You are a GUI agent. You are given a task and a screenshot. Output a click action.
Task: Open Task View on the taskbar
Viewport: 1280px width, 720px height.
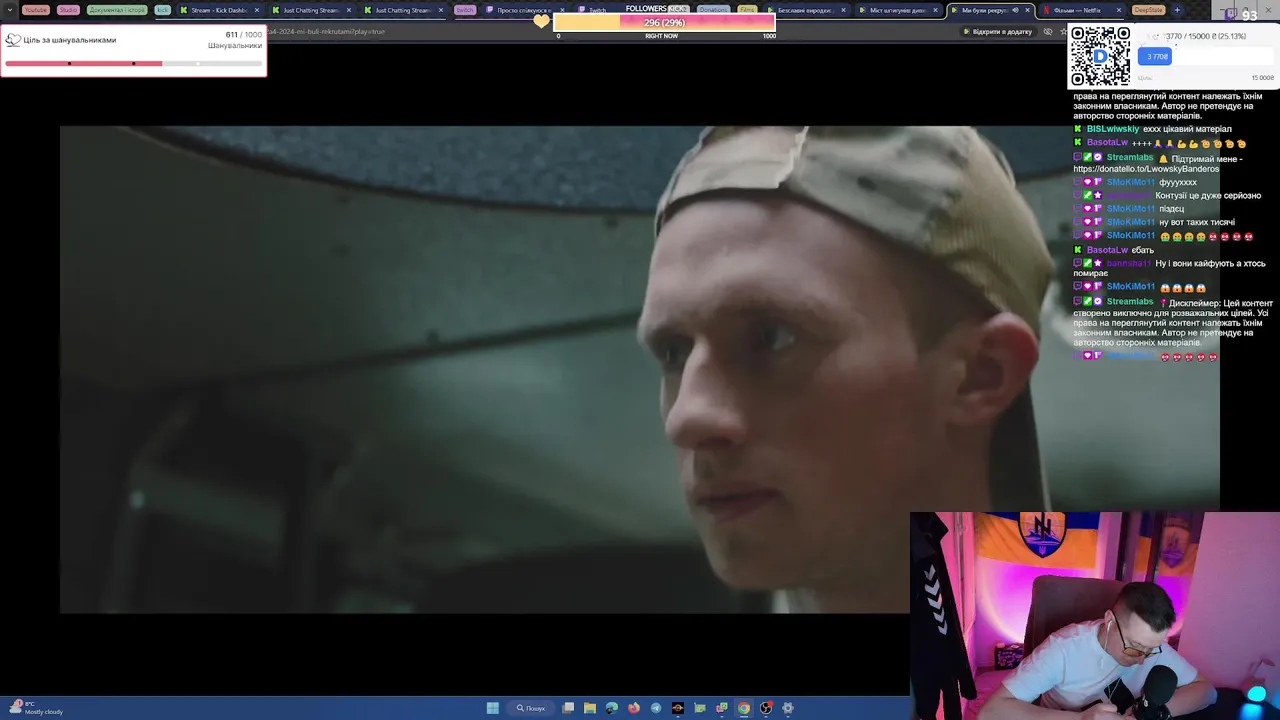point(568,708)
